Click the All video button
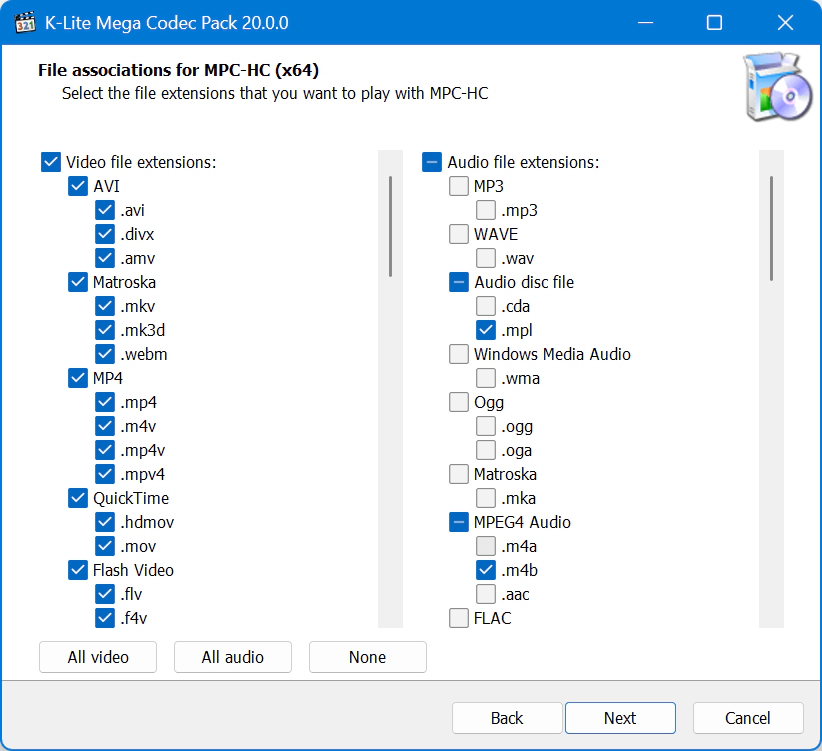Image resolution: width=822 pixels, height=751 pixels. click(x=98, y=657)
